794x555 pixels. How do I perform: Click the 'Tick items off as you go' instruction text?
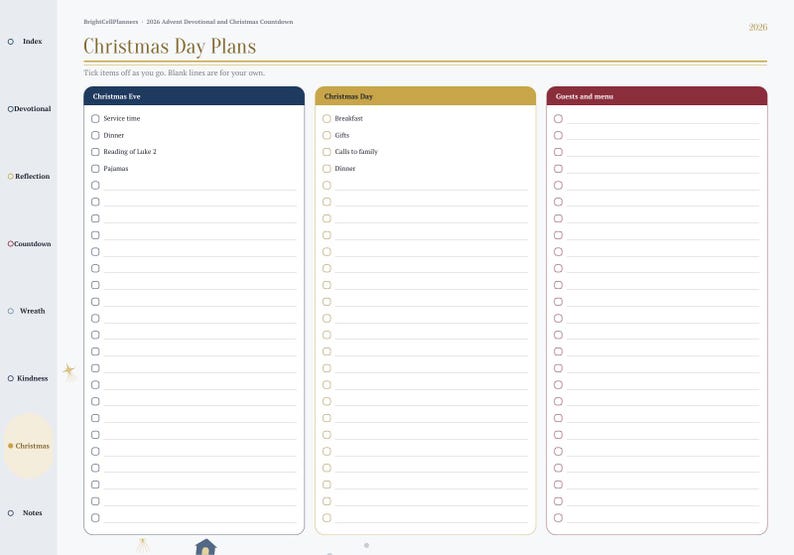tap(174, 73)
